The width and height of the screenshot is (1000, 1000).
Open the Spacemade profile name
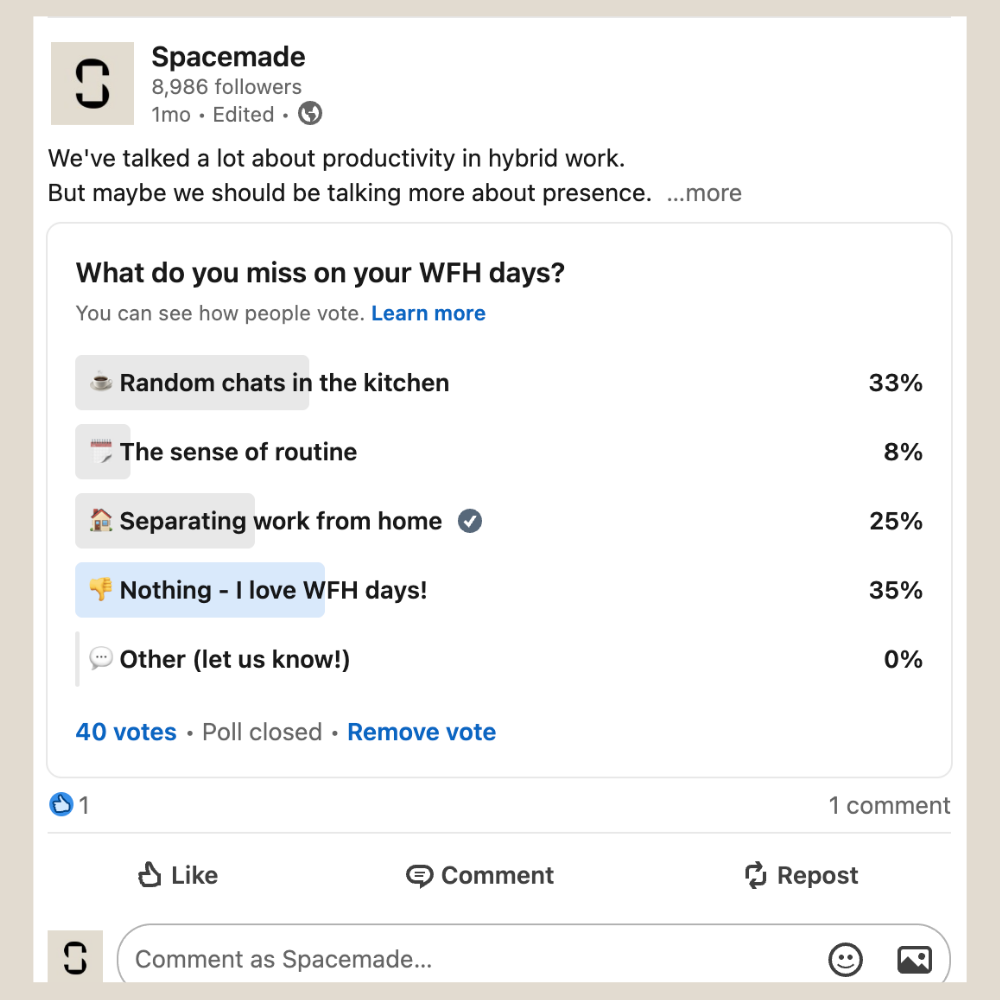pyautogui.click(x=228, y=57)
